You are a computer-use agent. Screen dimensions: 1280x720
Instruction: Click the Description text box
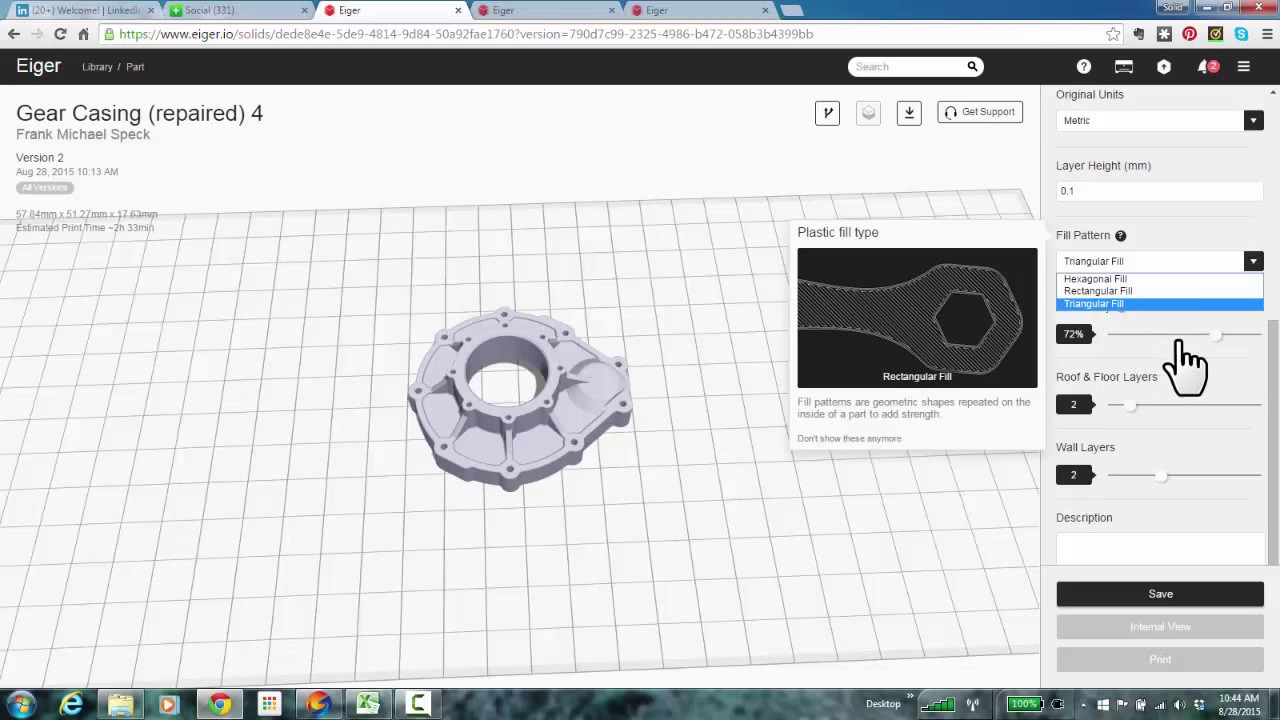coord(1160,548)
